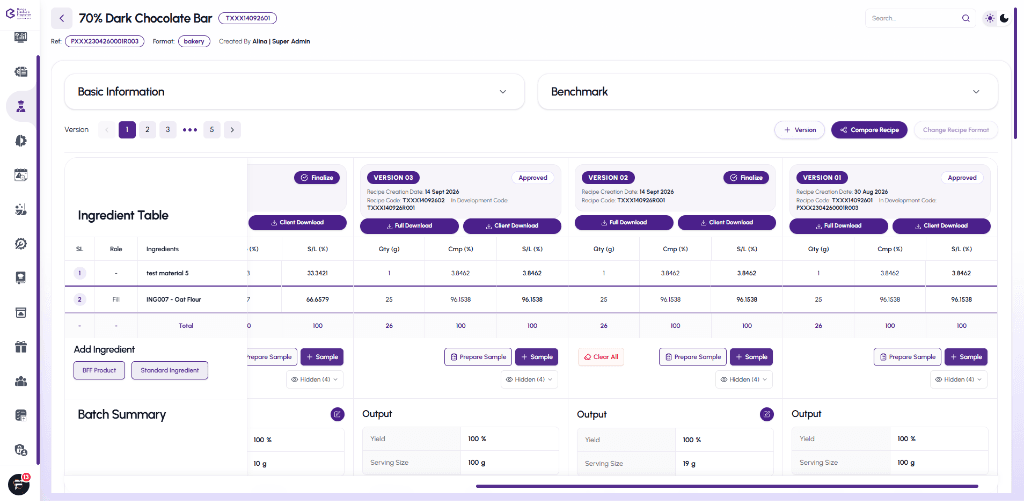The height and width of the screenshot is (501, 1024).
Task: Click + Sample under Version 02
Action: pyautogui.click(x=752, y=357)
